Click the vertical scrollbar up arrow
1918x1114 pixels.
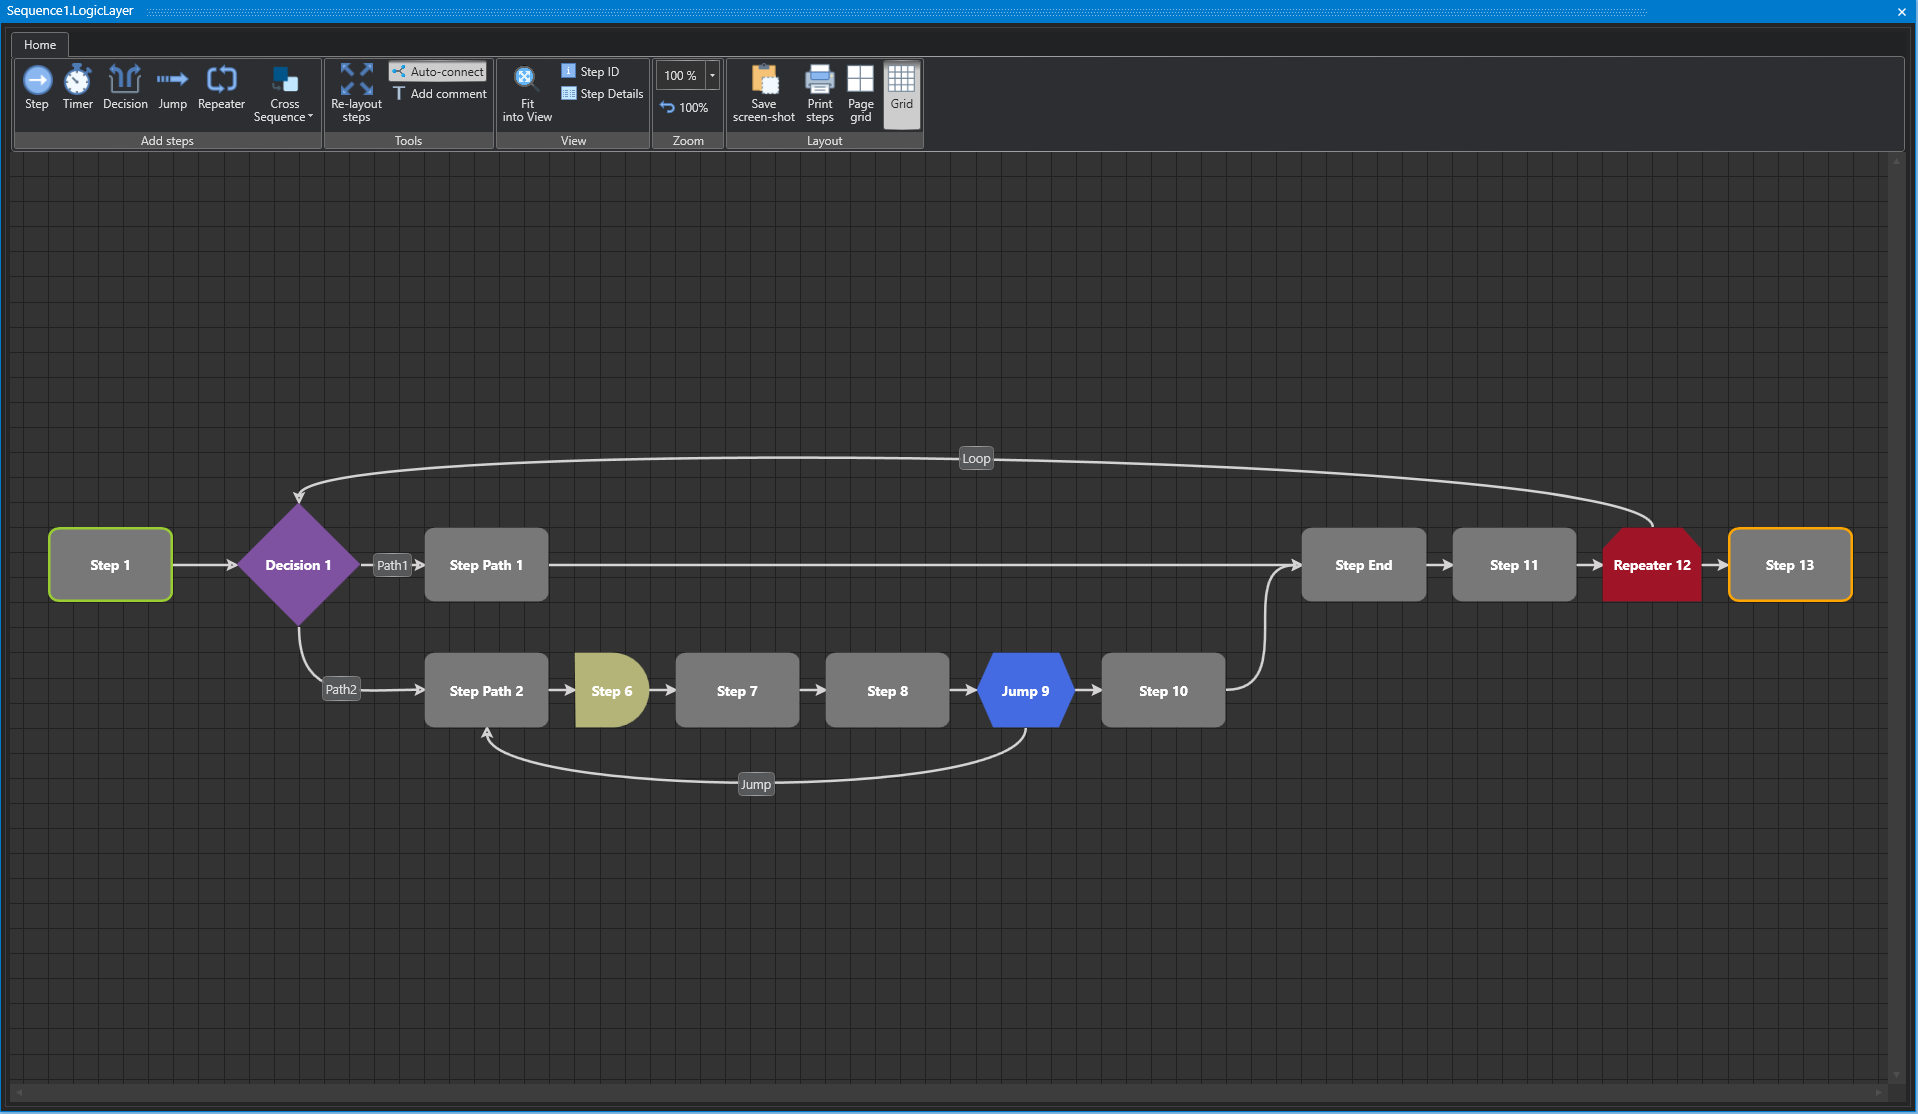click(x=1896, y=160)
